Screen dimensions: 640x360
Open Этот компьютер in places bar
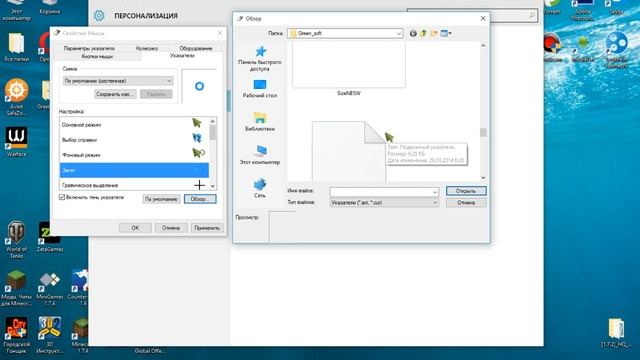pos(260,155)
